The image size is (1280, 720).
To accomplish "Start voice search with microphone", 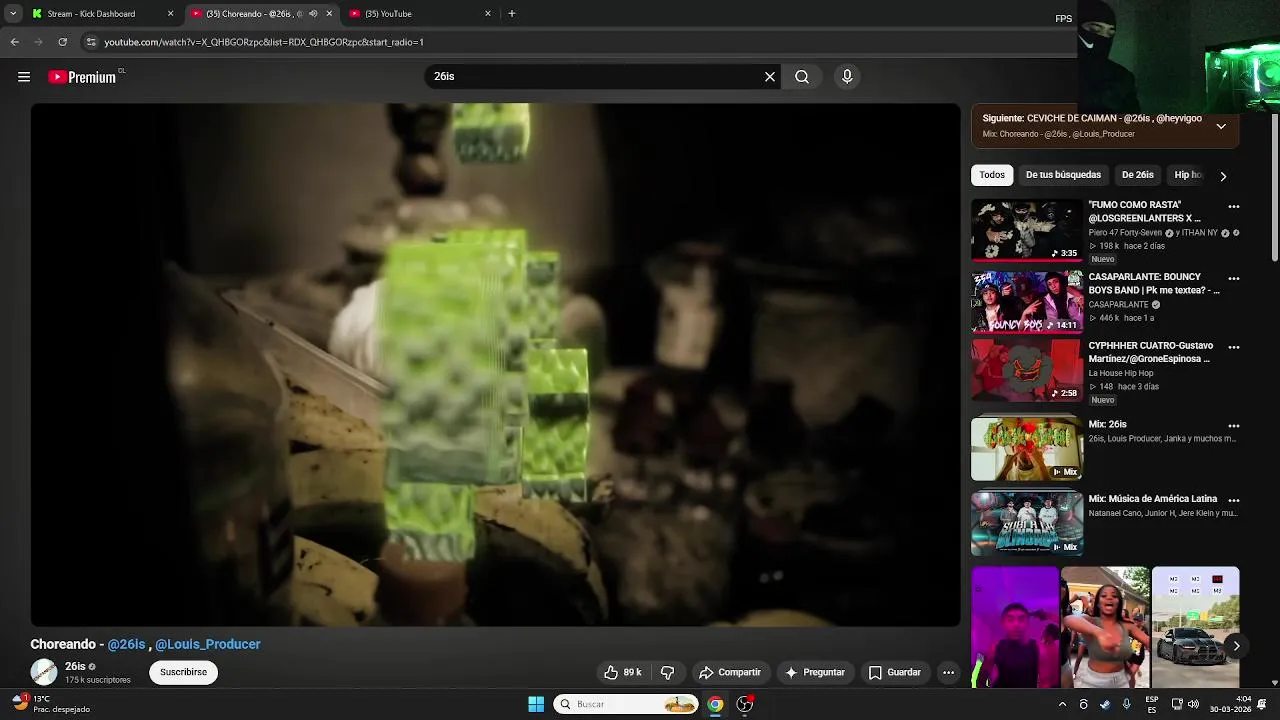I will [x=847, y=77].
